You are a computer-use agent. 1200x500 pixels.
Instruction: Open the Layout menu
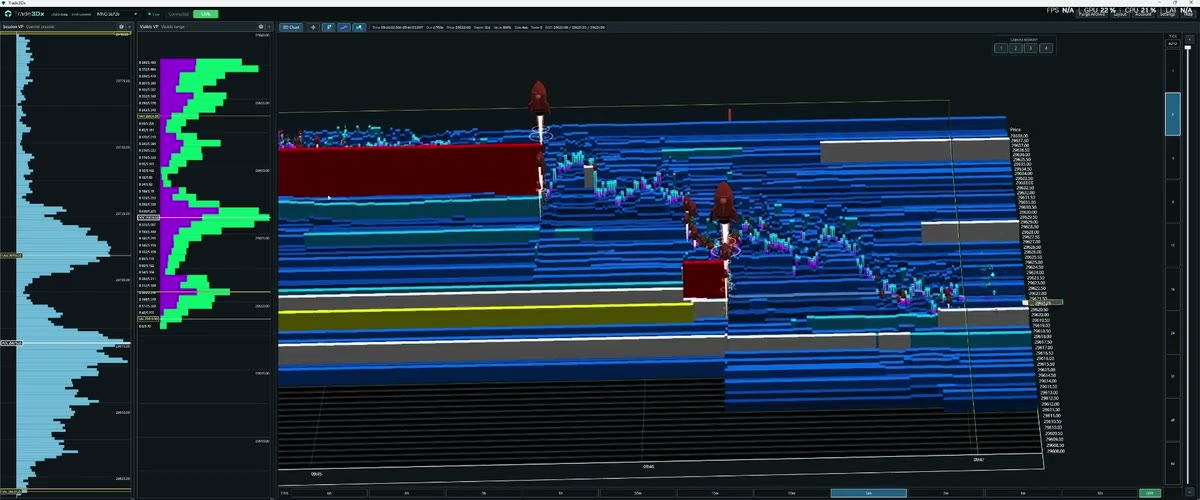[1121, 14]
